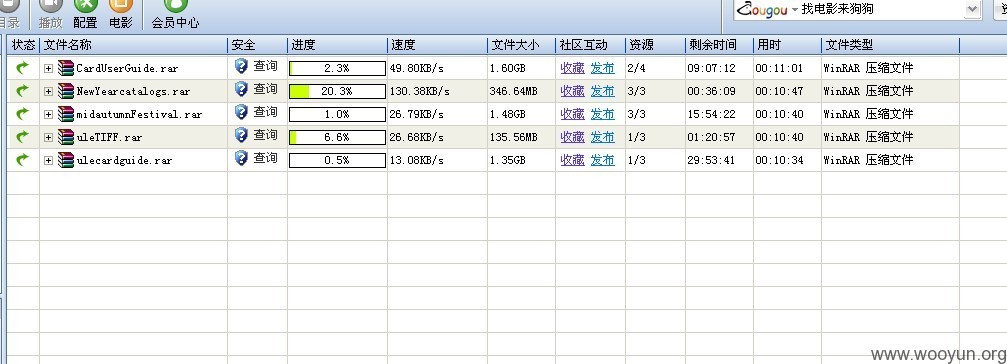Click 收藏 link for ulecardguide.rar
This screenshot has height=364, width=1007.
coord(572,160)
